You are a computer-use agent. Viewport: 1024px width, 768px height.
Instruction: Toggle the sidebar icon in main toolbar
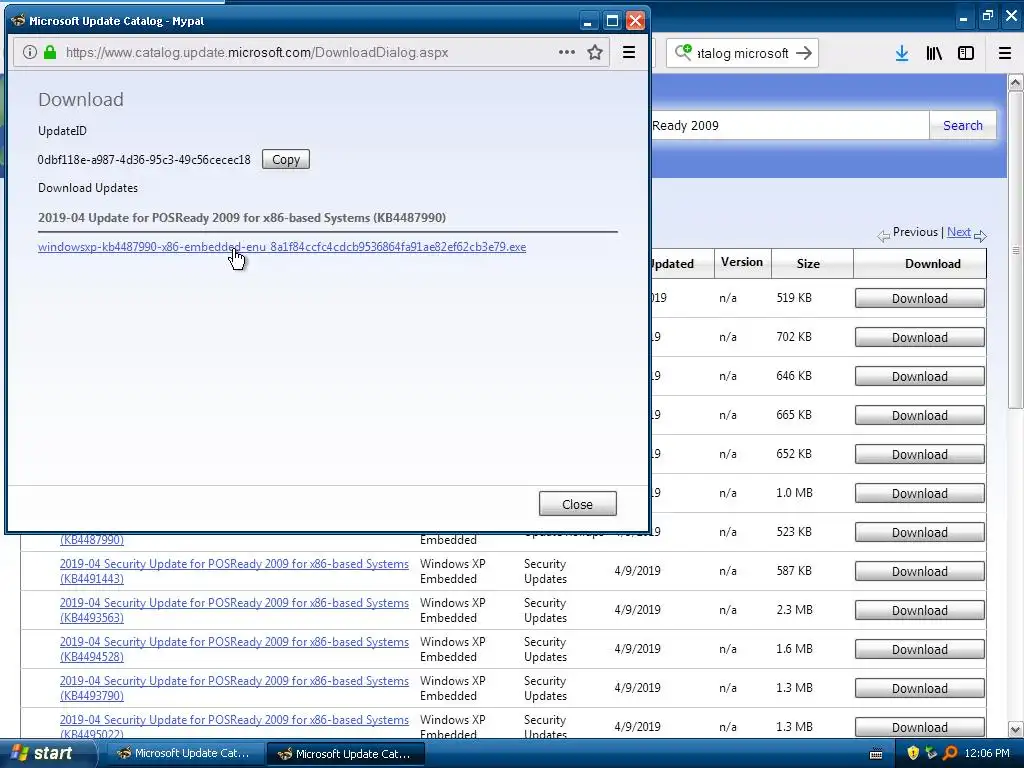coord(966,53)
